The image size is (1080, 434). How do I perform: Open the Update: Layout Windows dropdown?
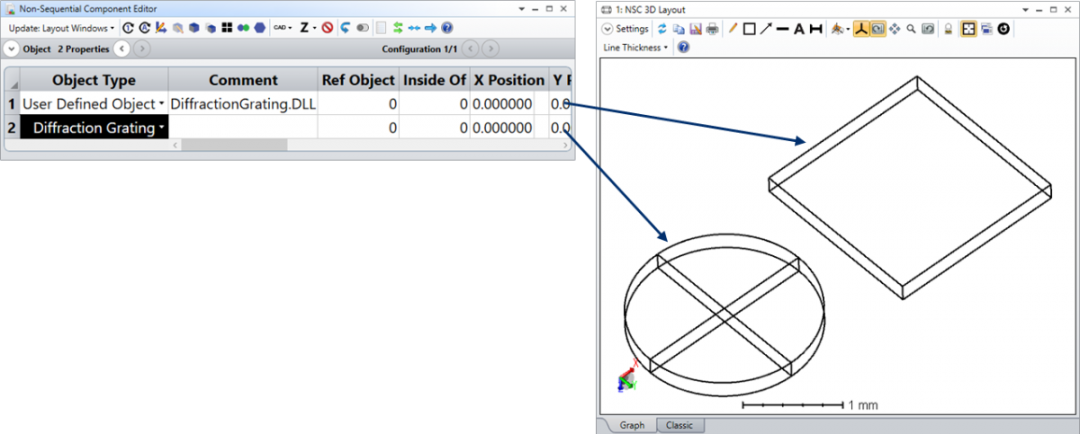pyautogui.click(x=61, y=28)
